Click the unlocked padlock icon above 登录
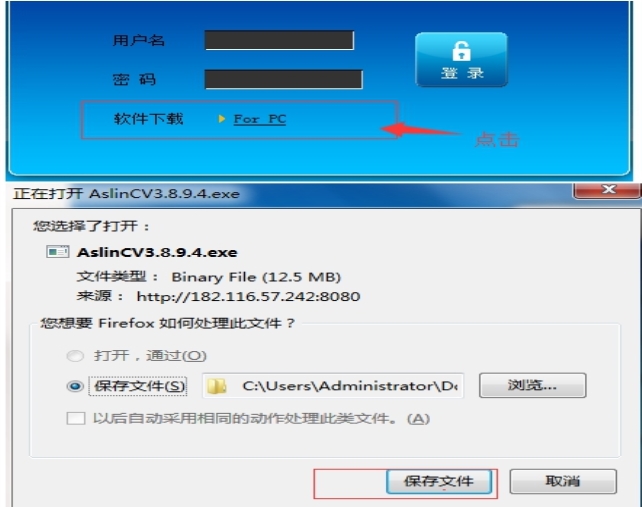This screenshot has width=642, height=507. coord(461,51)
